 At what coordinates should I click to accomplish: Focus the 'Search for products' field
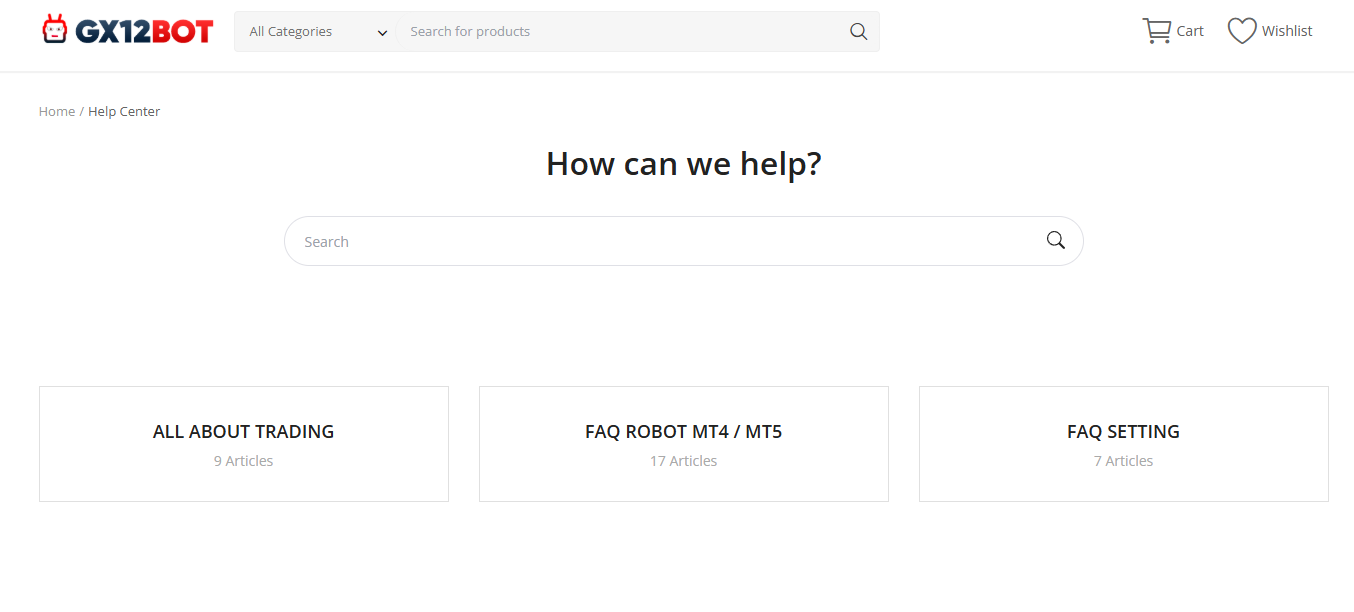point(620,32)
